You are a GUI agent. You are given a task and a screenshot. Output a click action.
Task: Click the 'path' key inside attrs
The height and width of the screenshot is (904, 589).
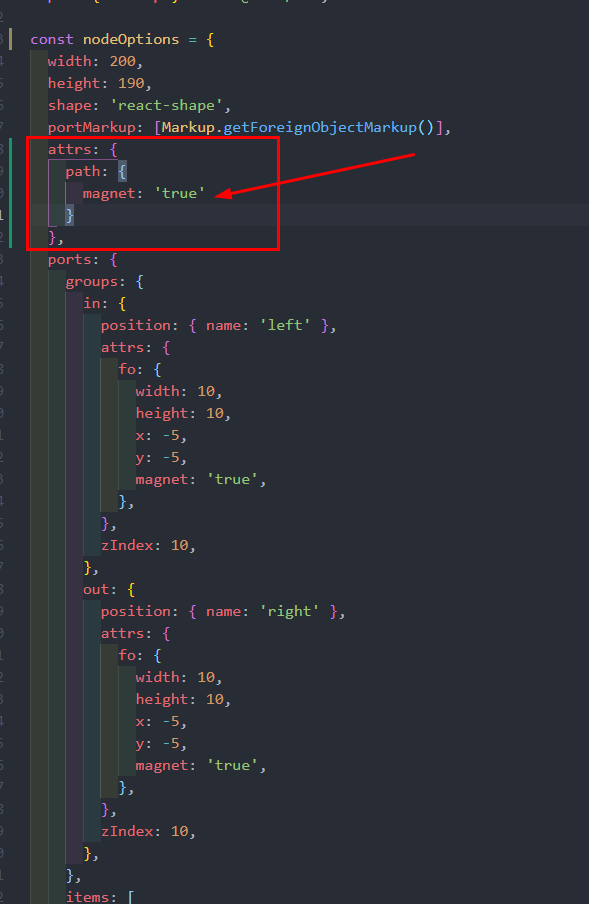click(83, 171)
